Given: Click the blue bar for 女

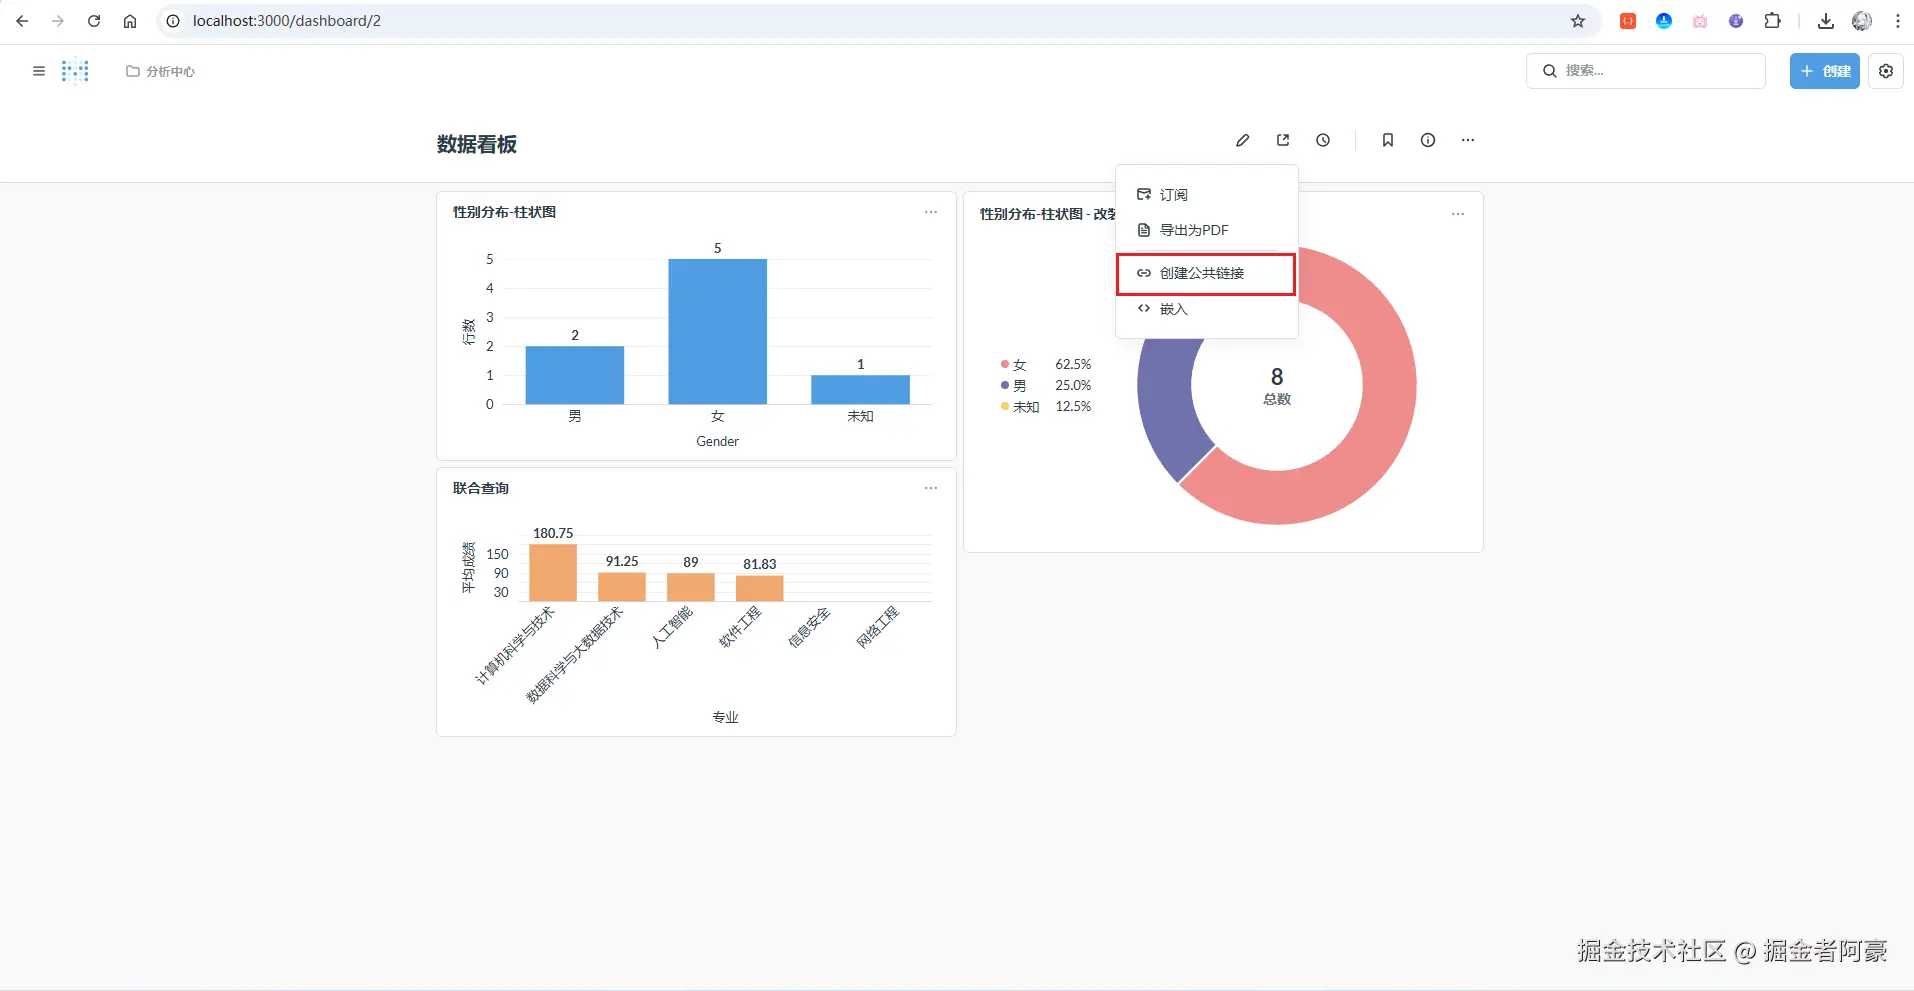Looking at the screenshot, I should pos(717,331).
